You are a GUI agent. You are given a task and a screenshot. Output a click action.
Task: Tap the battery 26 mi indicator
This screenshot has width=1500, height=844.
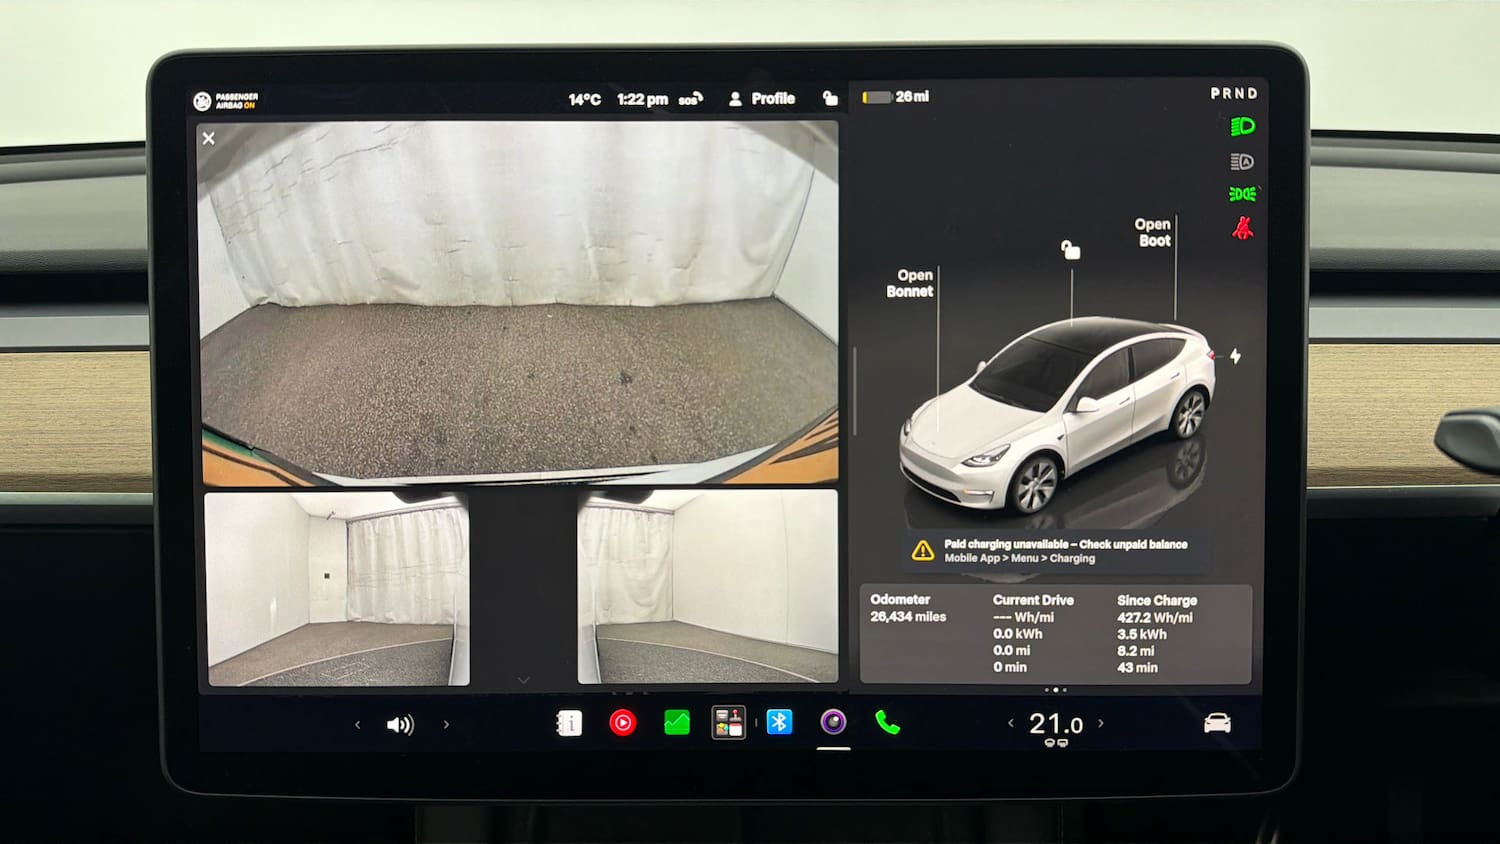point(895,97)
